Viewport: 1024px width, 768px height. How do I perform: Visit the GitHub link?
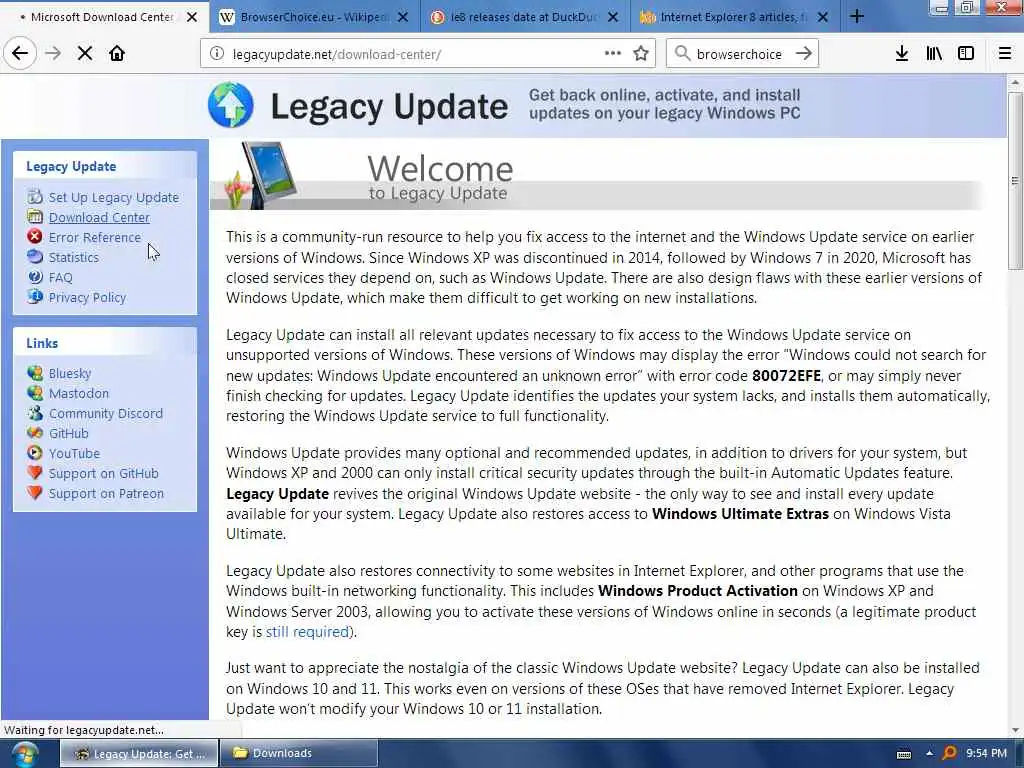click(69, 433)
